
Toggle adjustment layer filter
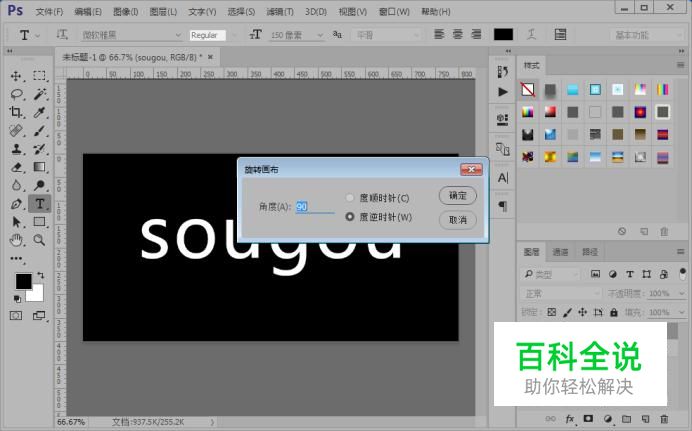[613, 274]
